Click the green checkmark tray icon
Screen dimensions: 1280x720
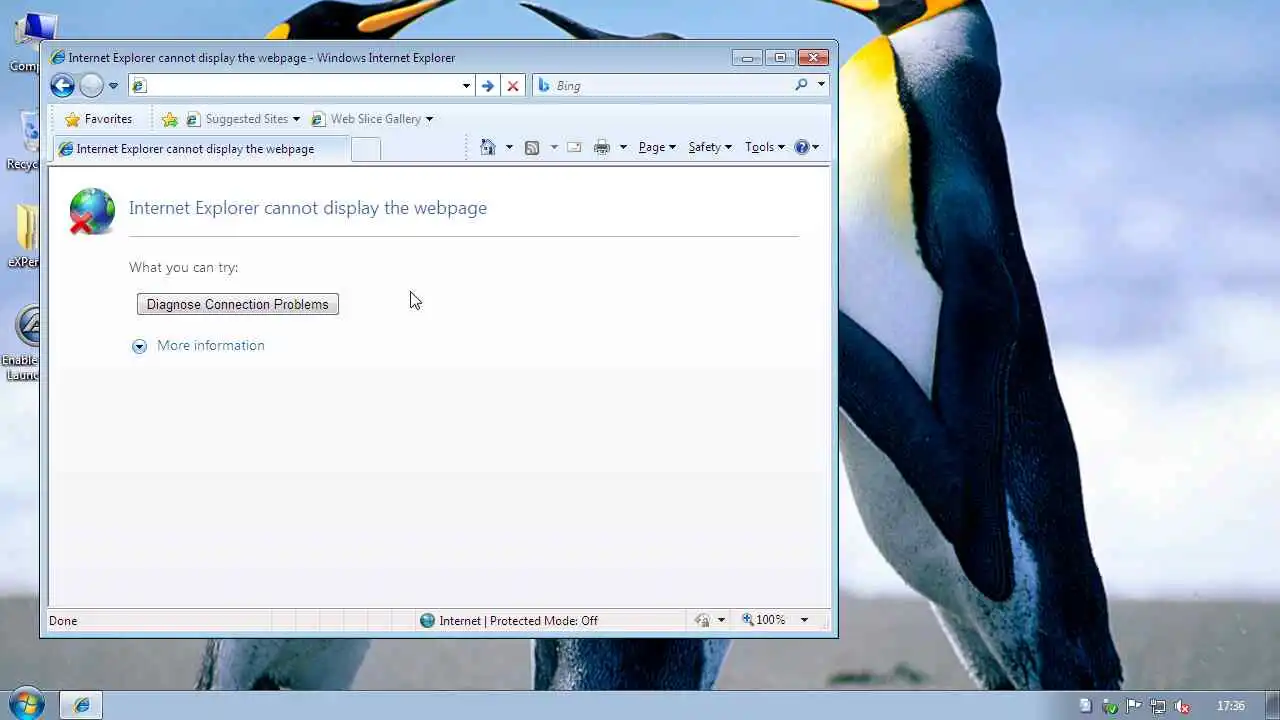pyautogui.click(x=1110, y=706)
